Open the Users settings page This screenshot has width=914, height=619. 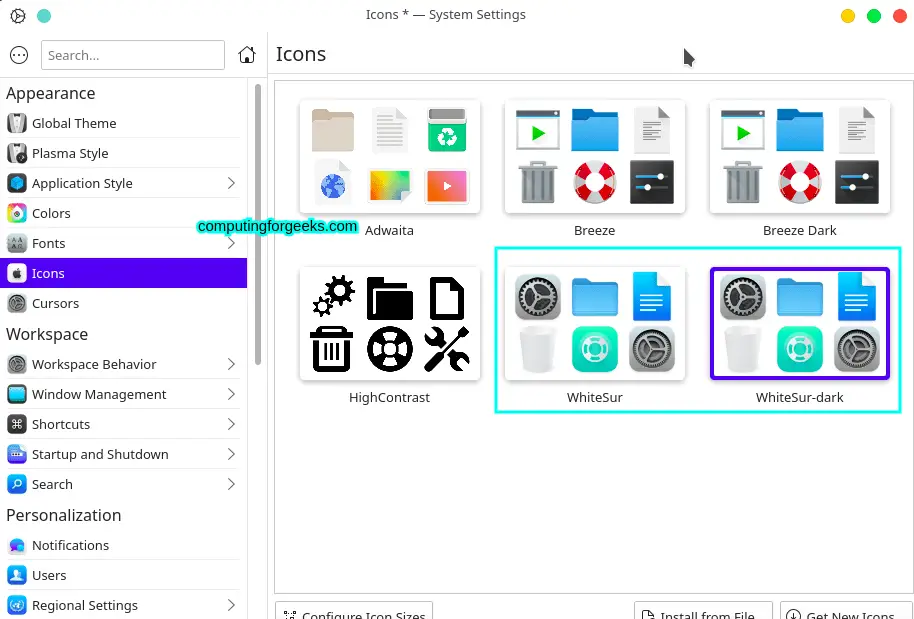point(124,575)
